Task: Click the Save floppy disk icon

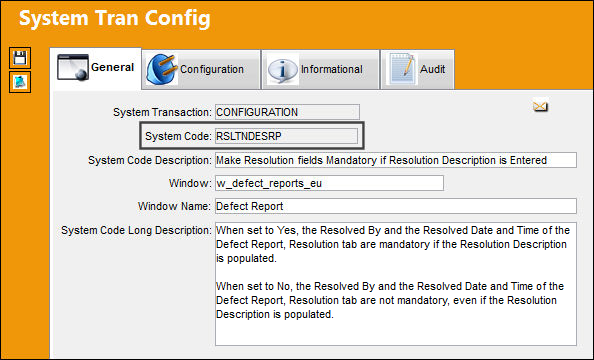Action: pos(20,58)
